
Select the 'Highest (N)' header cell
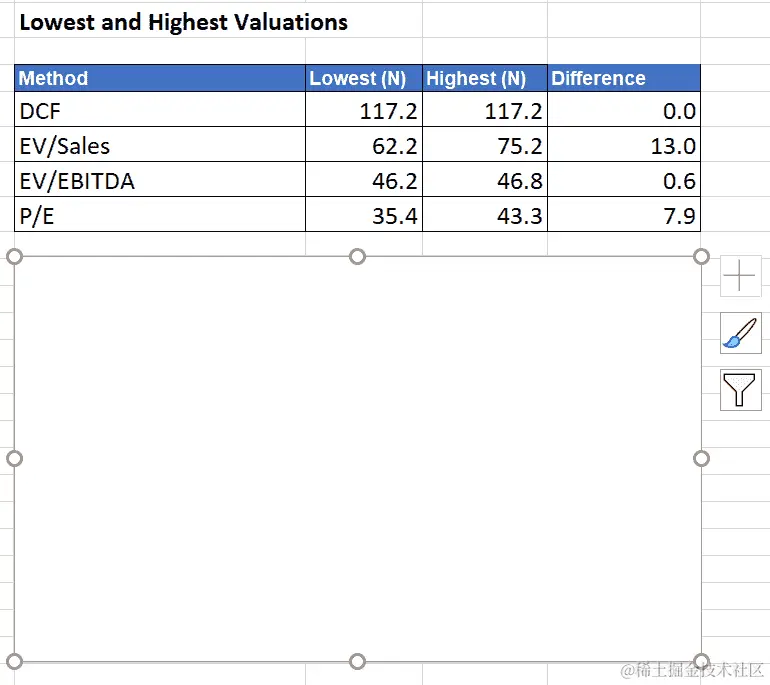[485, 78]
